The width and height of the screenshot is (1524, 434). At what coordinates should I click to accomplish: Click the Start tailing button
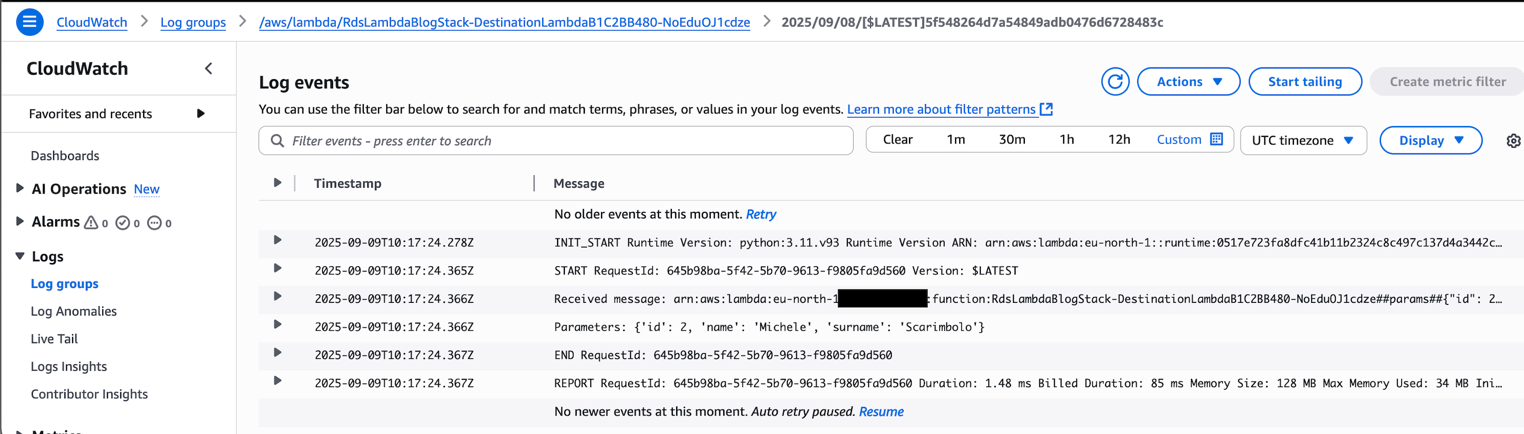[x=1305, y=82]
